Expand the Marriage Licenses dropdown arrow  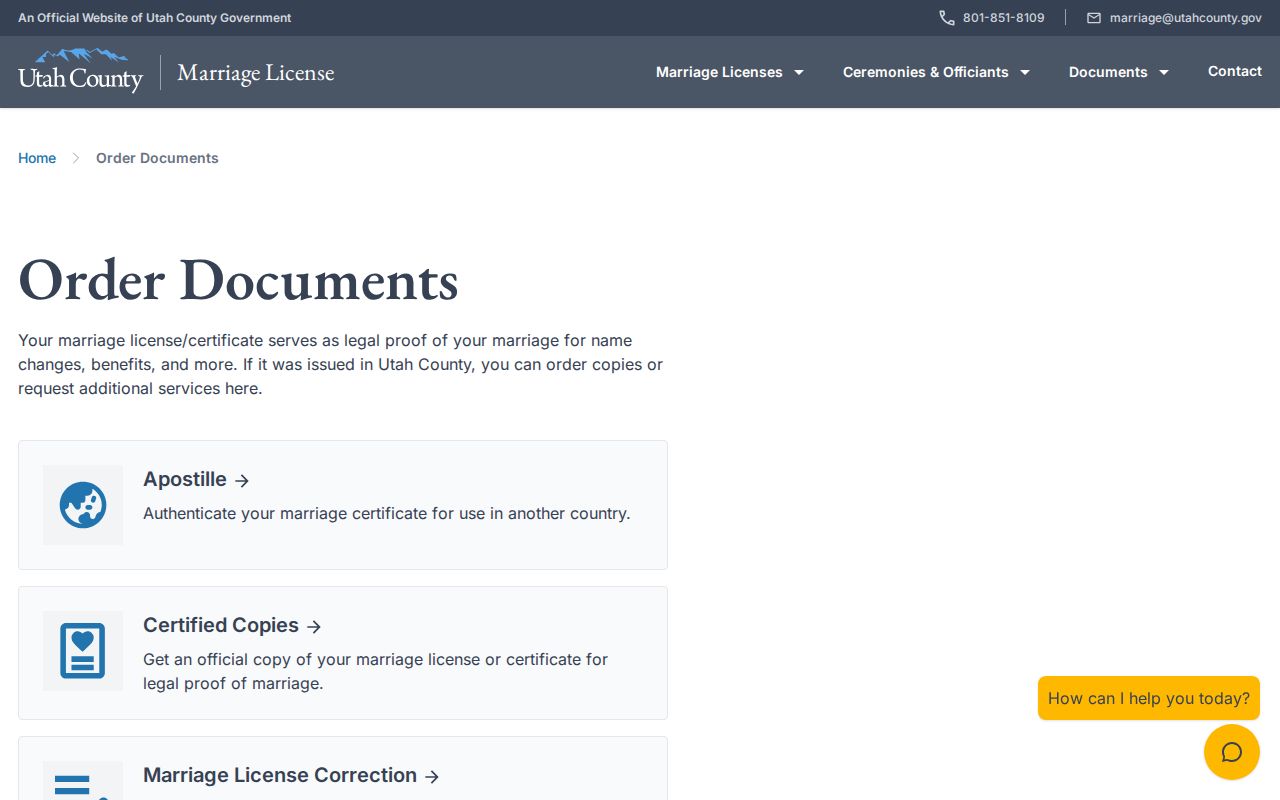tap(799, 72)
